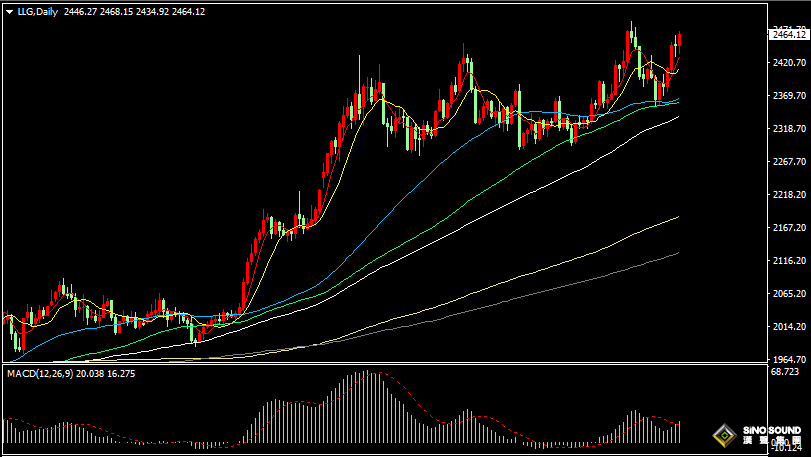Click the LLG,Daily chart title text
This screenshot has height=457, width=811.
(x=38, y=11)
